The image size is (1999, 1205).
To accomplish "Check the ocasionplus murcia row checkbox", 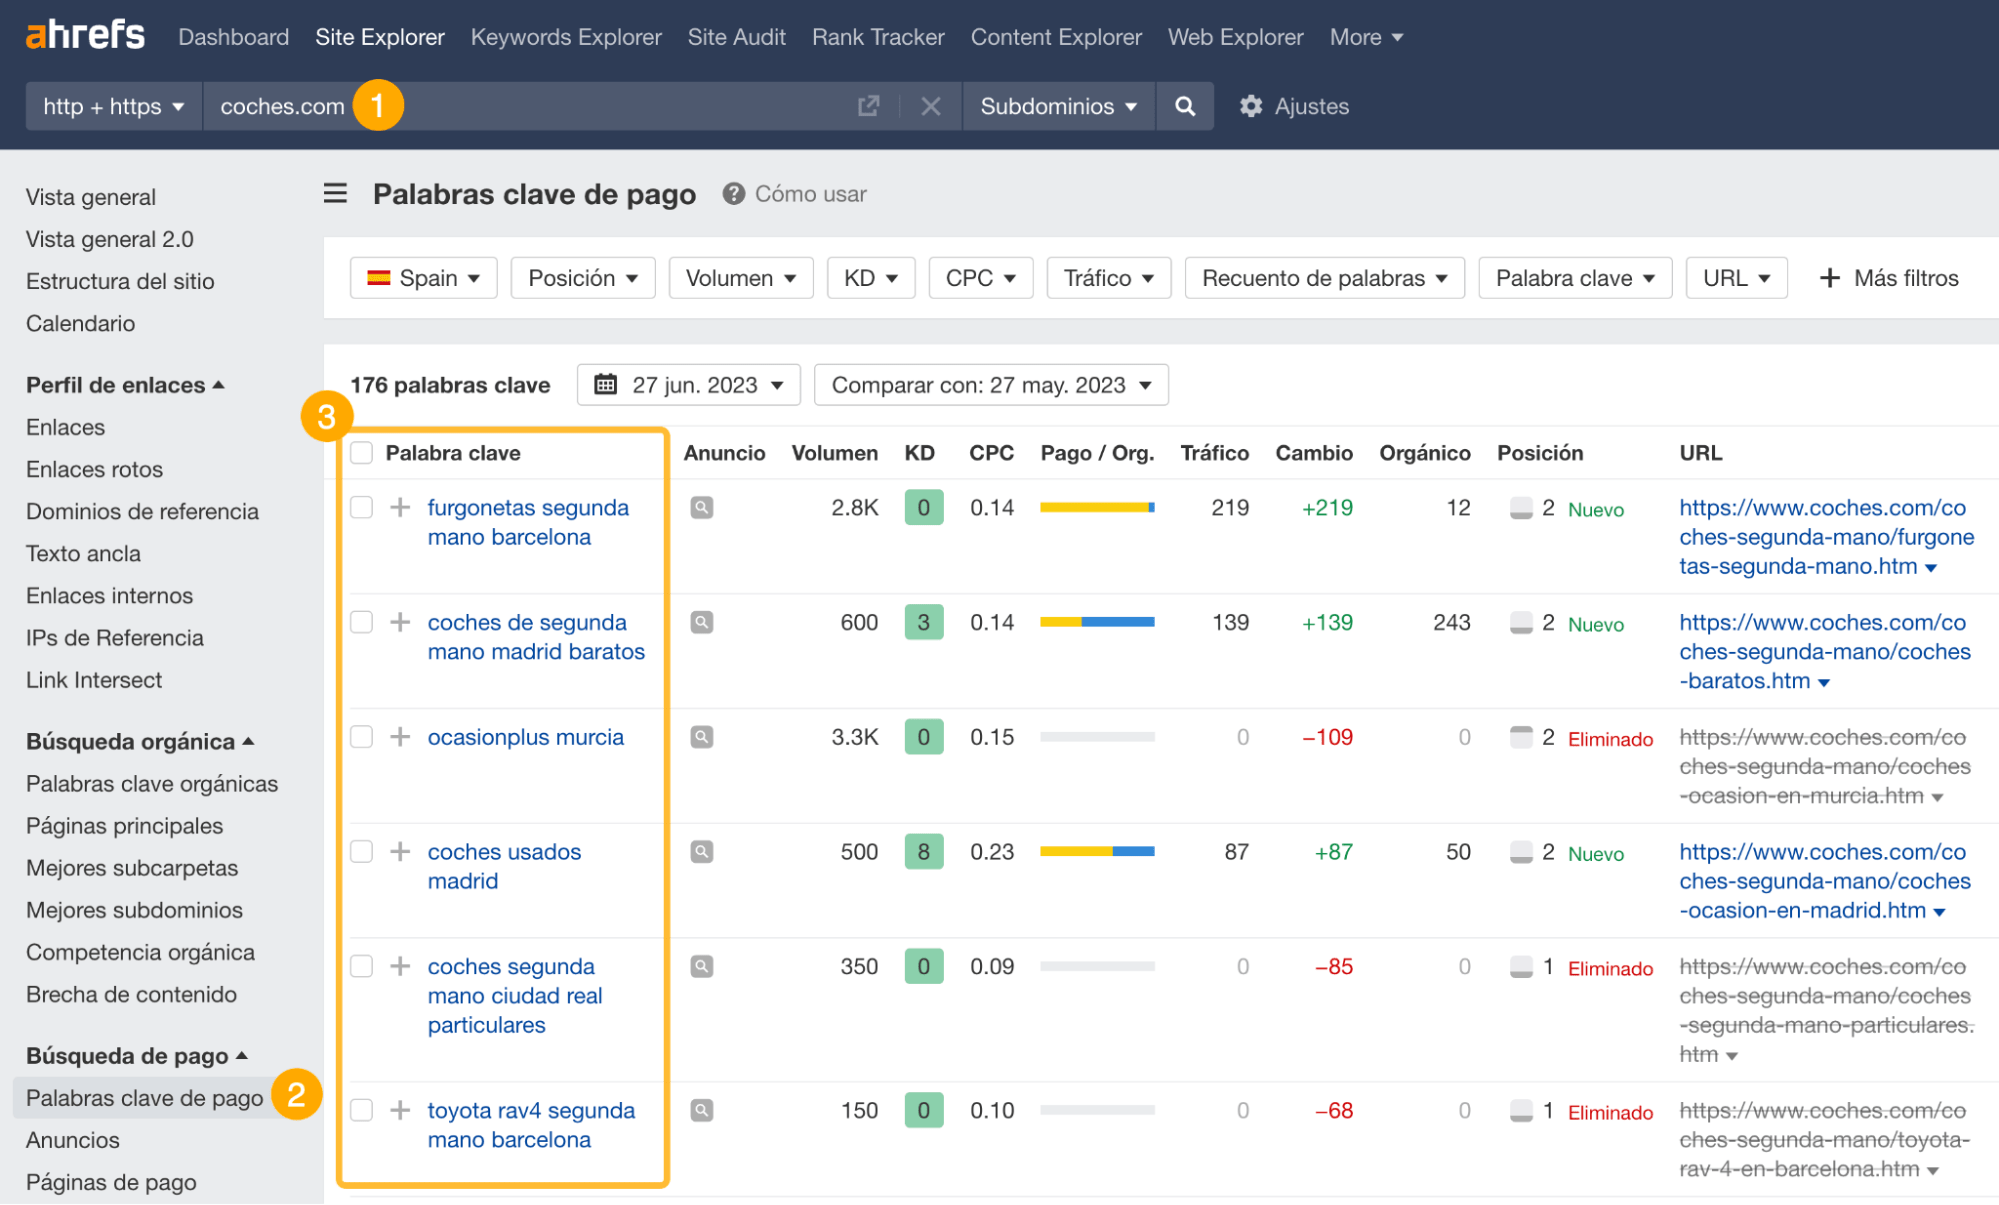I will (361, 736).
